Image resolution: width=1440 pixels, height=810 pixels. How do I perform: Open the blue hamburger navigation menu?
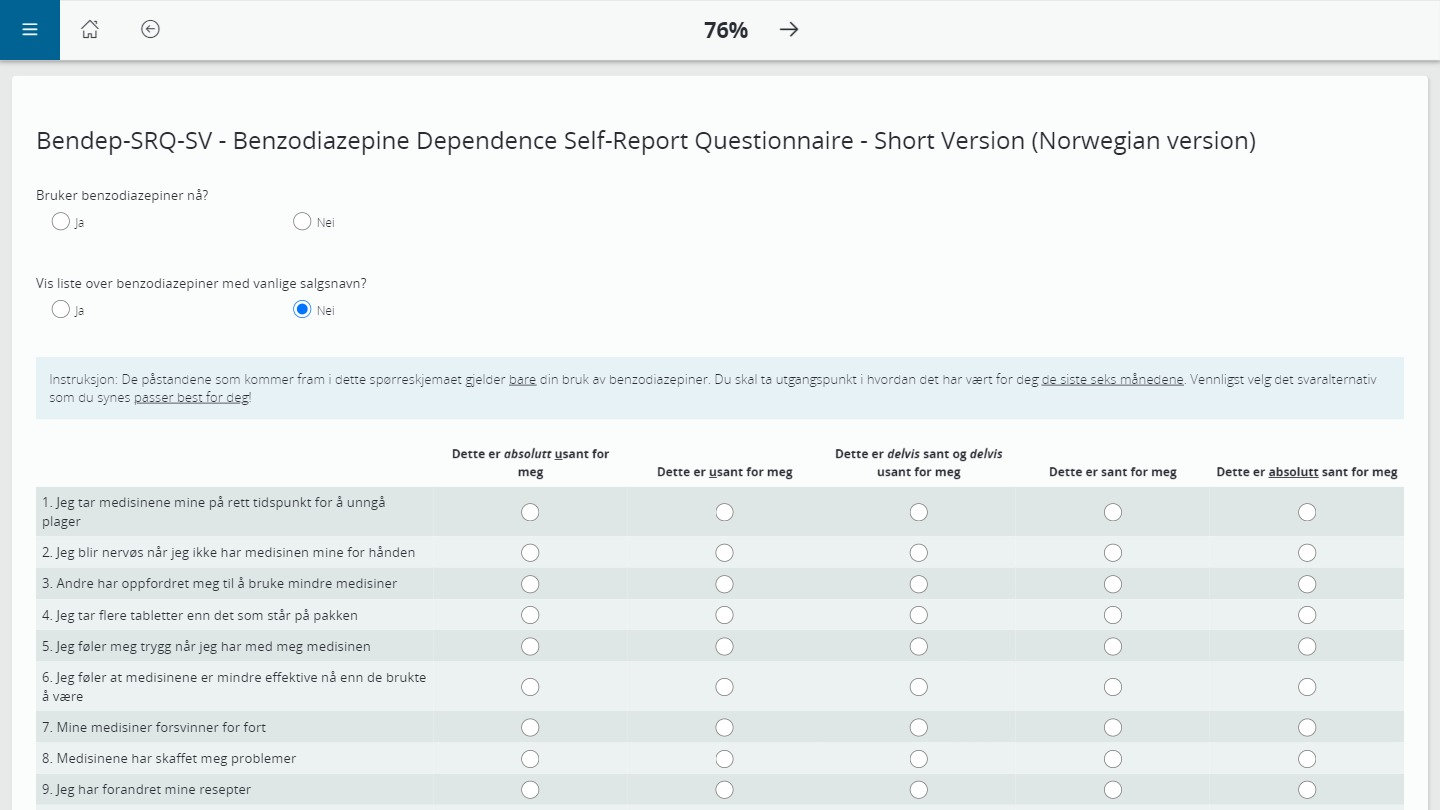29,29
